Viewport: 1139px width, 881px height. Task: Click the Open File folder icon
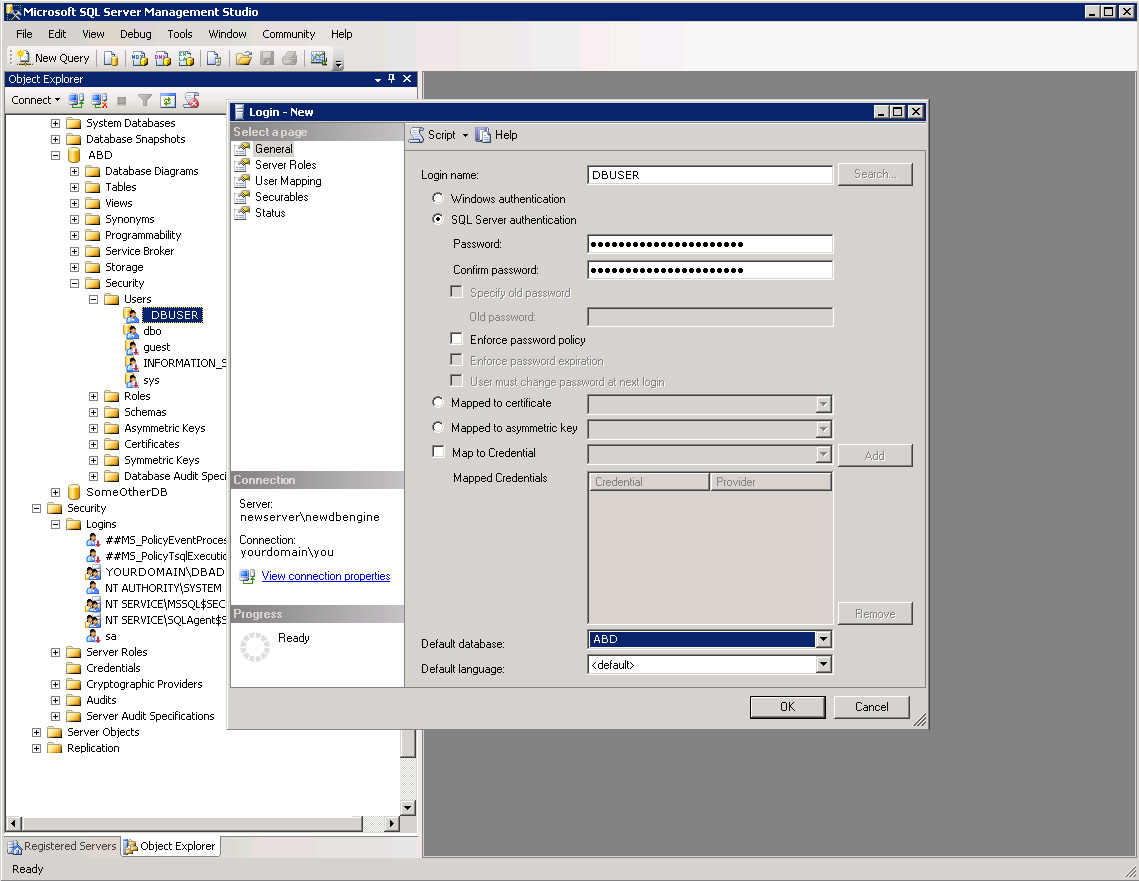pos(244,58)
